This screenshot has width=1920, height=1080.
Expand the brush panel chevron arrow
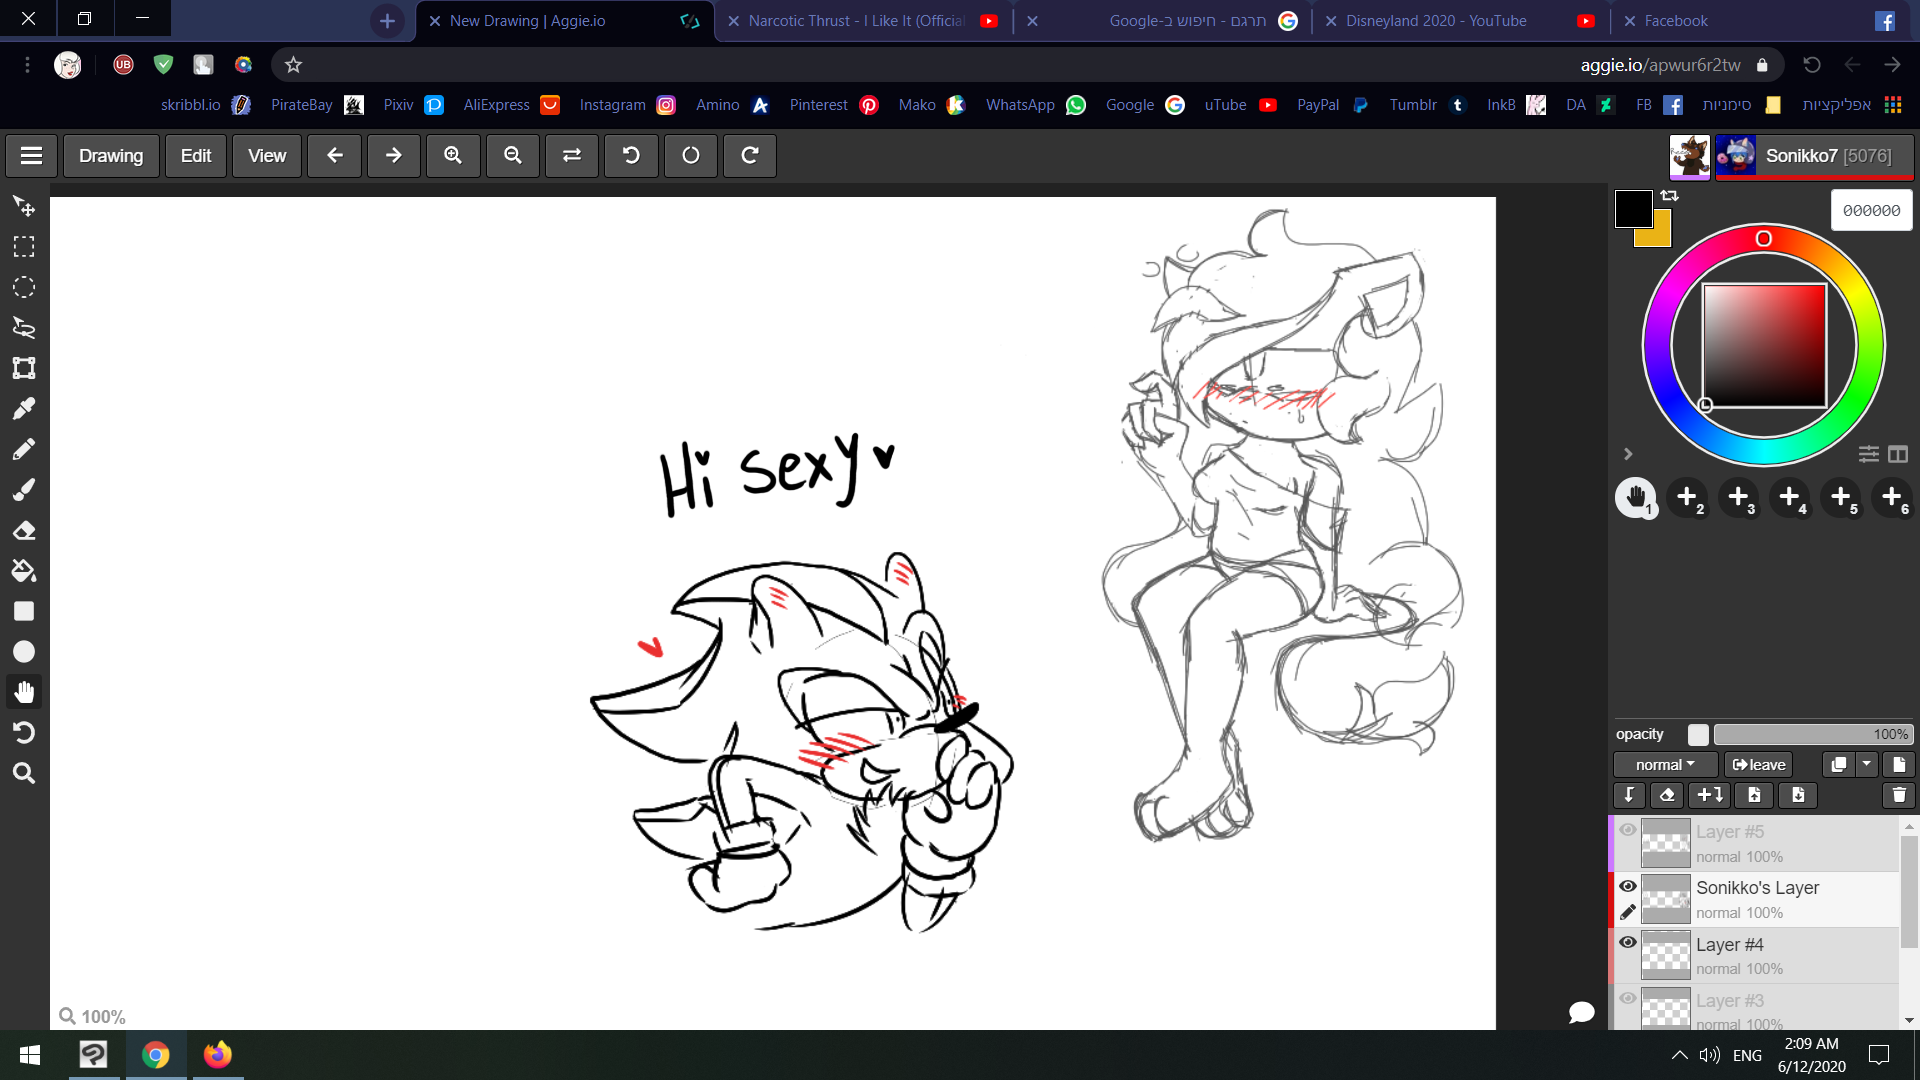coord(1628,454)
